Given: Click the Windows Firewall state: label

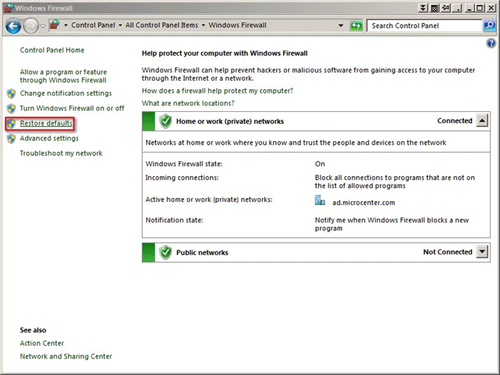Looking at the screenshot, I should [x=184, y=164].
